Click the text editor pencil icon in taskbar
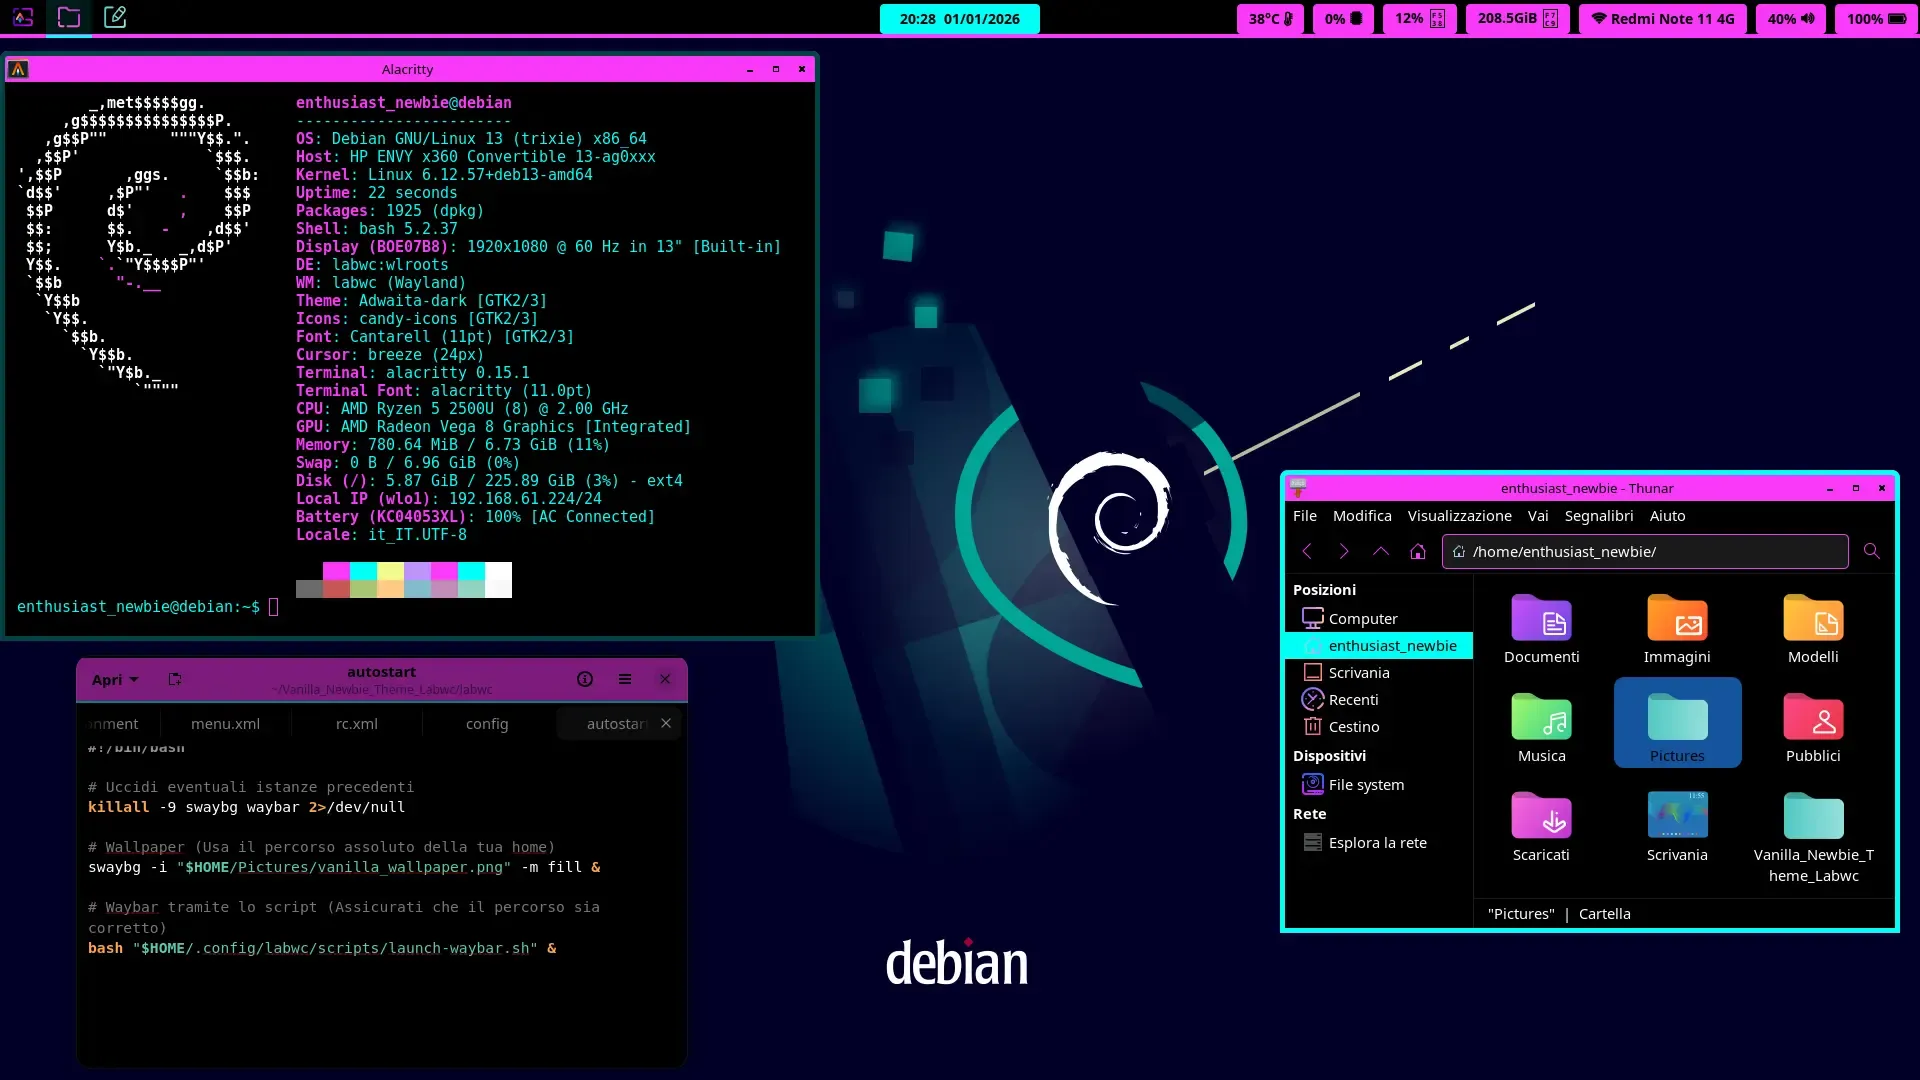This screenshot has width=1920, height=1080. coord(115,17)
